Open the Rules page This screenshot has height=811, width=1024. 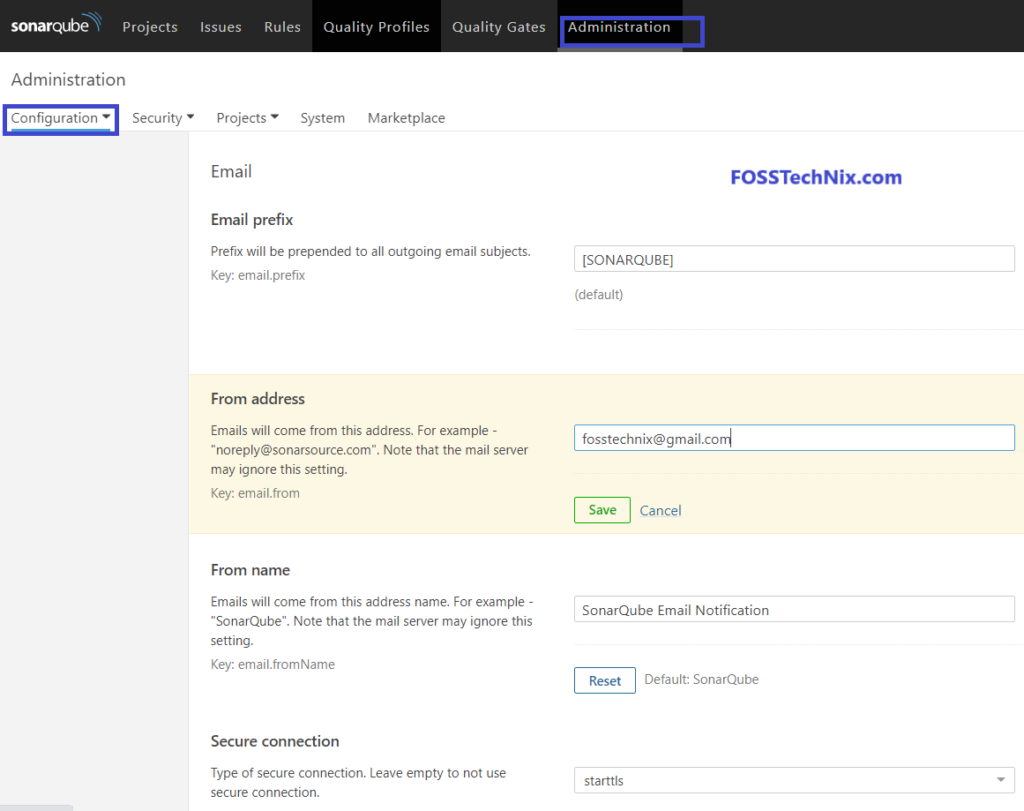click(282, 27)
